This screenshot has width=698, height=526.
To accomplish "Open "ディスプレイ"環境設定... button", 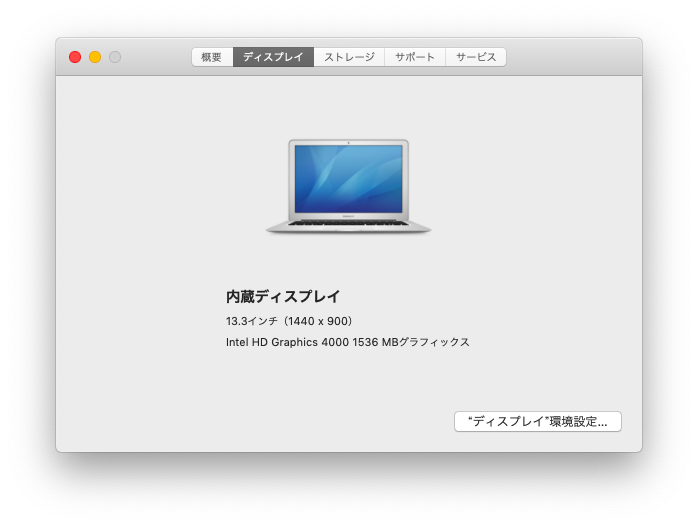I will pos(538,421).
